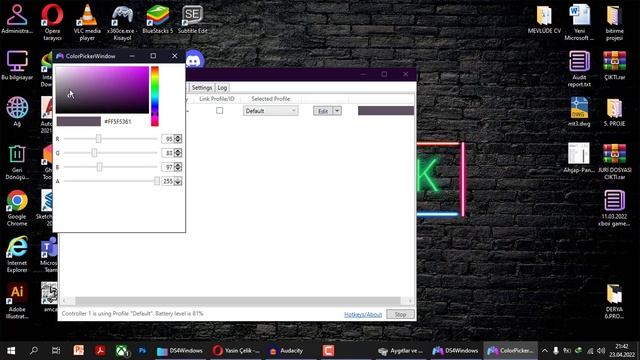Image resolution: width=640 pixels, height=360 pixels.
Task: Select the Ağ network desktop icon
Action: click(x=17, y=111)
